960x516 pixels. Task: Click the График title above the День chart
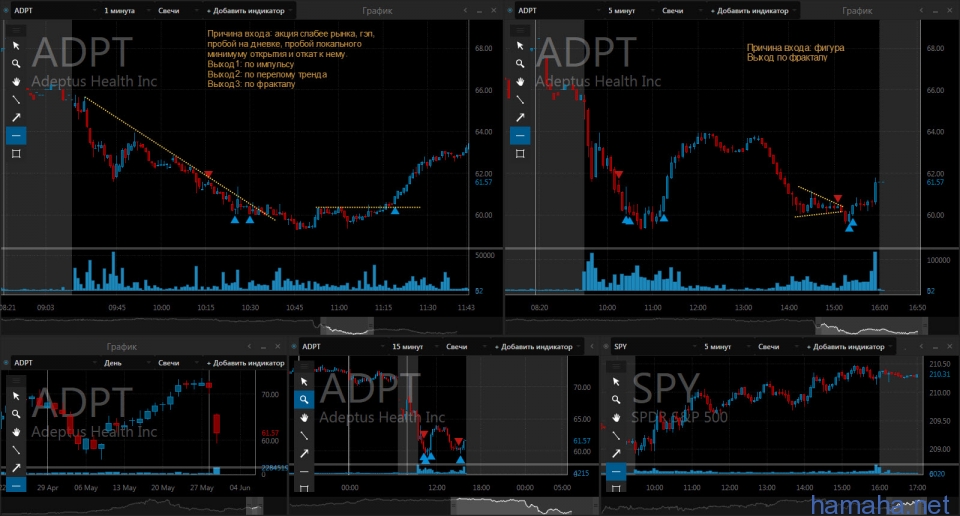pos(121,346)
